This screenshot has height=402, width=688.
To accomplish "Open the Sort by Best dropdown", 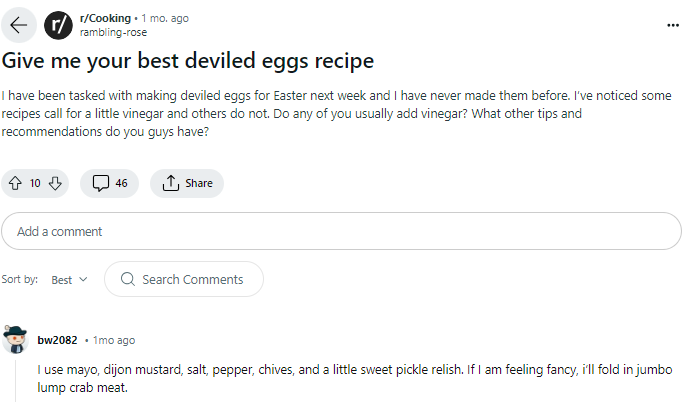I will click(x=69, y=280).
